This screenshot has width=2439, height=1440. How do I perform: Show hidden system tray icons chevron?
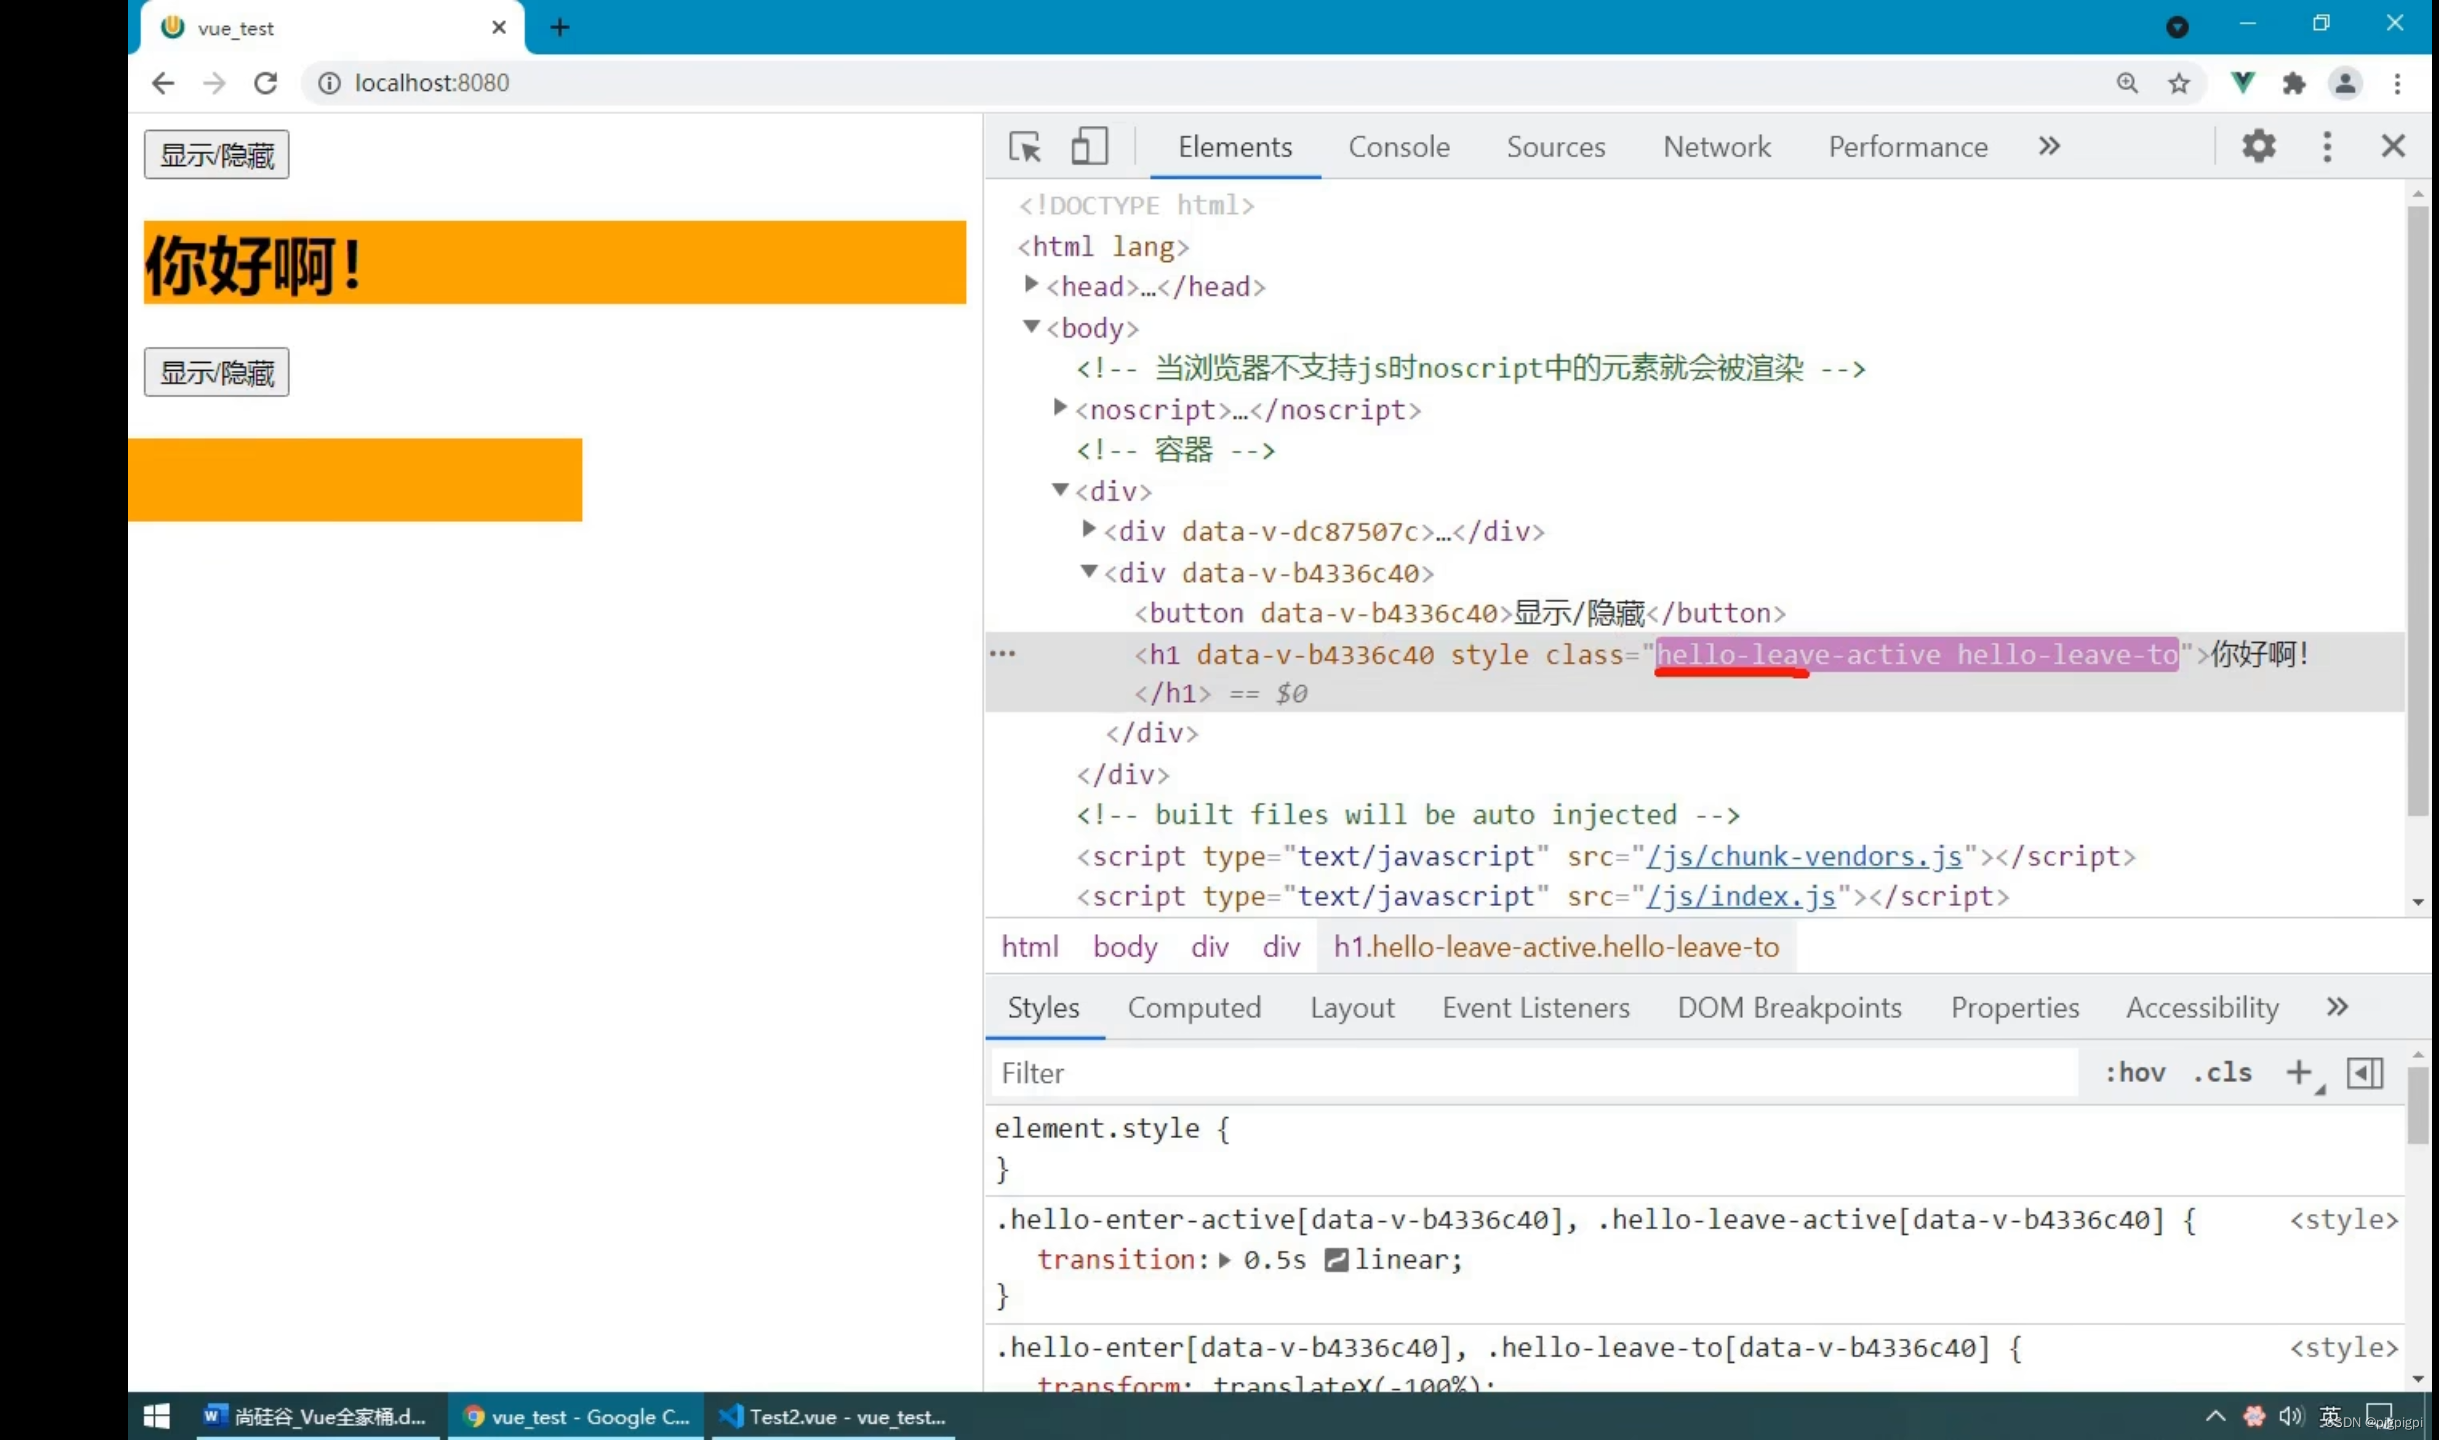(x=2215, y=1416)
